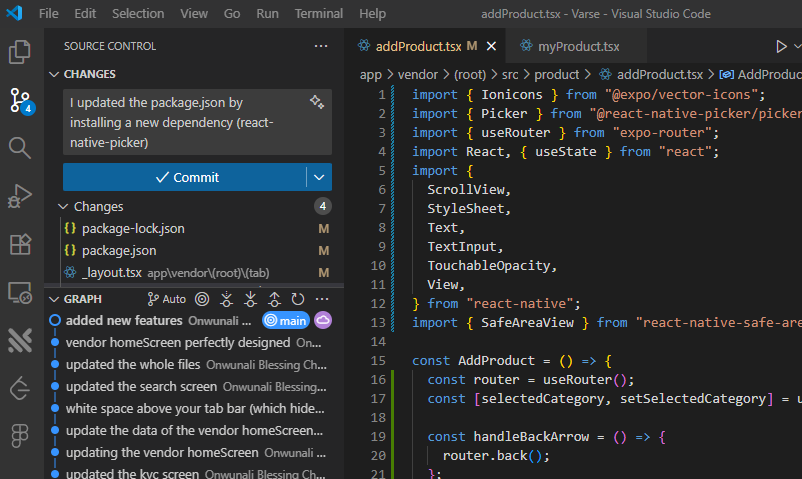Click the Run play icon in editor toolbar
The height and width of the screenshot is (479, 802).
[781, 47]
